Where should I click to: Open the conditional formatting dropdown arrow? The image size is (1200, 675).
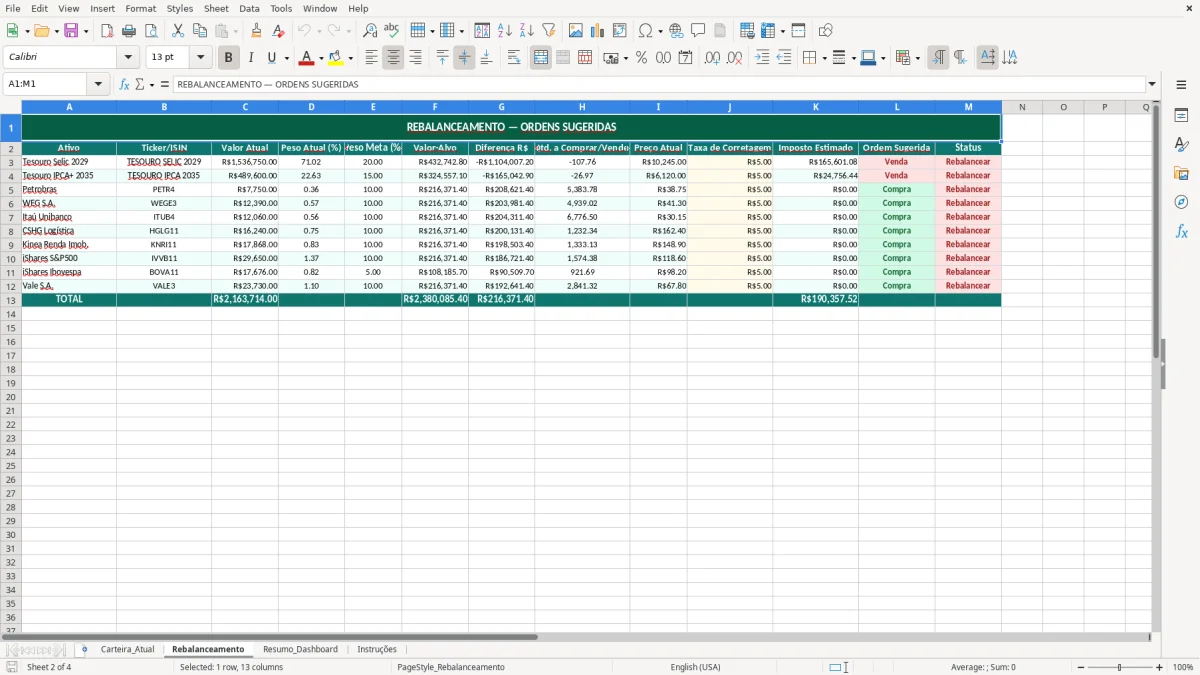(x=917, y=58)
